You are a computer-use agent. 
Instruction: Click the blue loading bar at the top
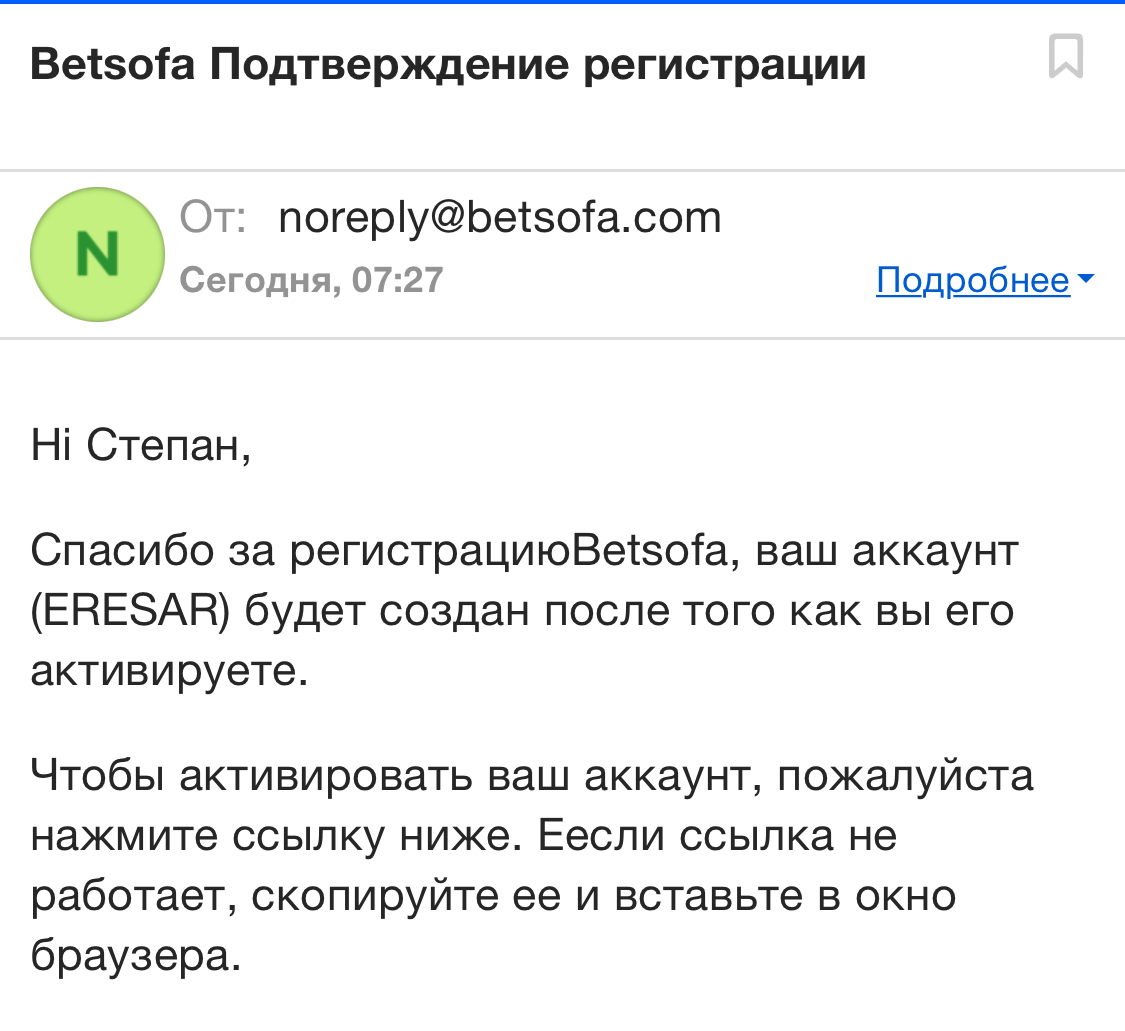click(x=562, y=2)
